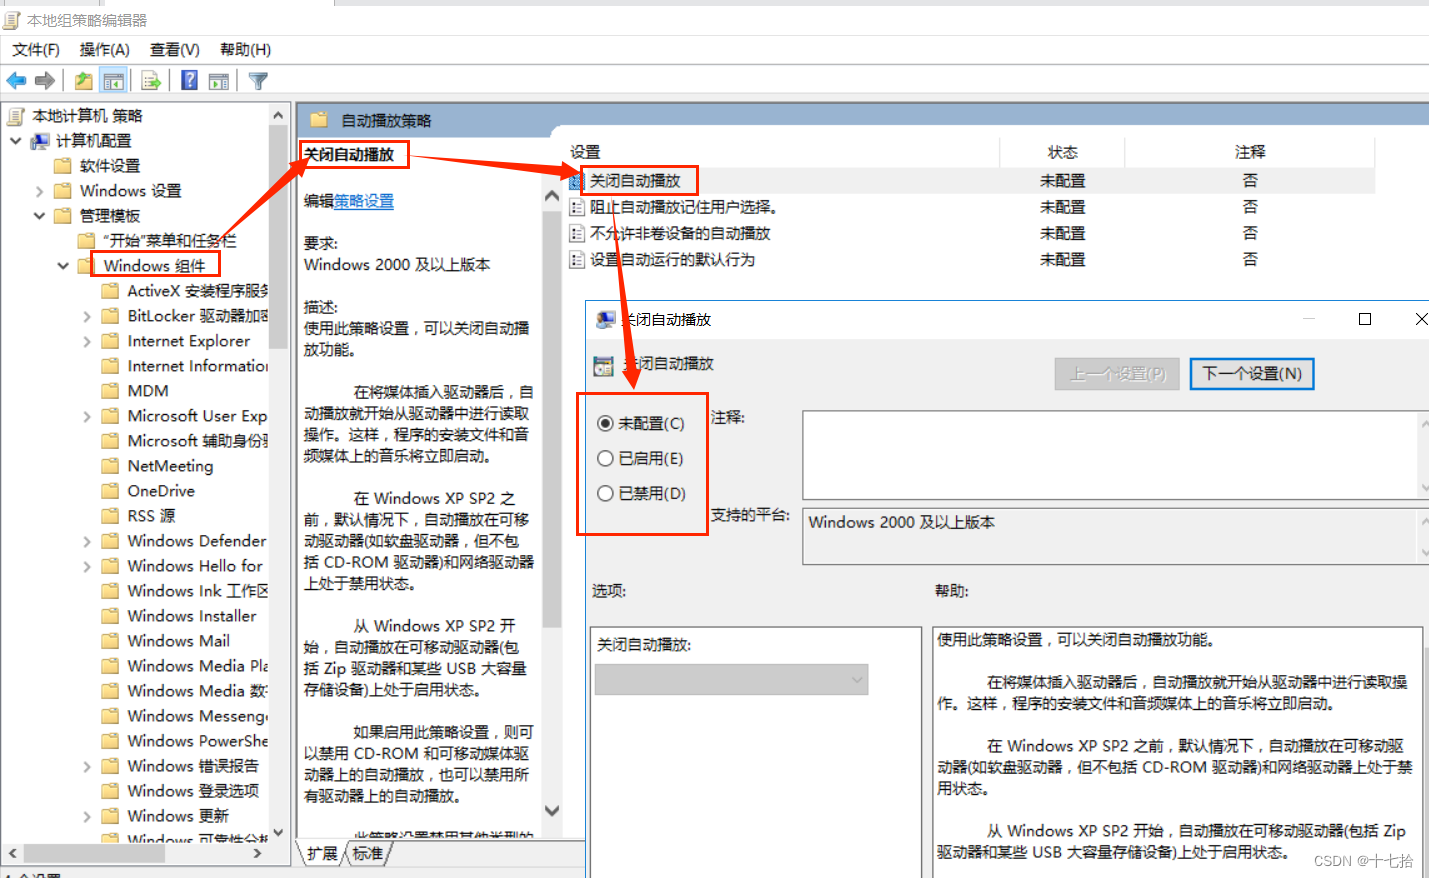Image resolution: width=1429 pixels, height=878 pixels.
Task: Expand the Internet Explorer tree node
Action: point(89,340)
